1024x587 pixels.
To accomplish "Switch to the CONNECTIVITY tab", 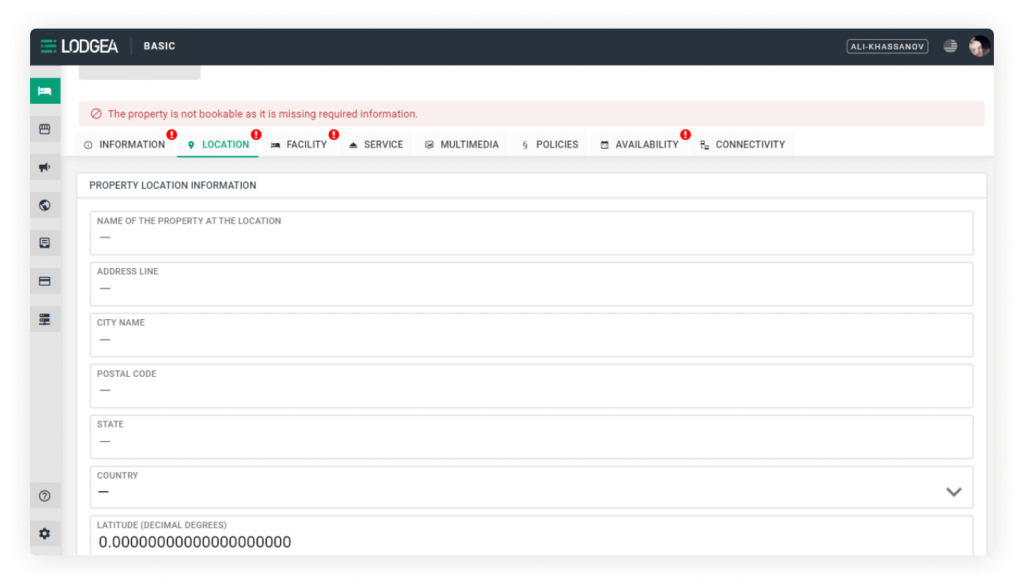I will (x=743, y=144).
